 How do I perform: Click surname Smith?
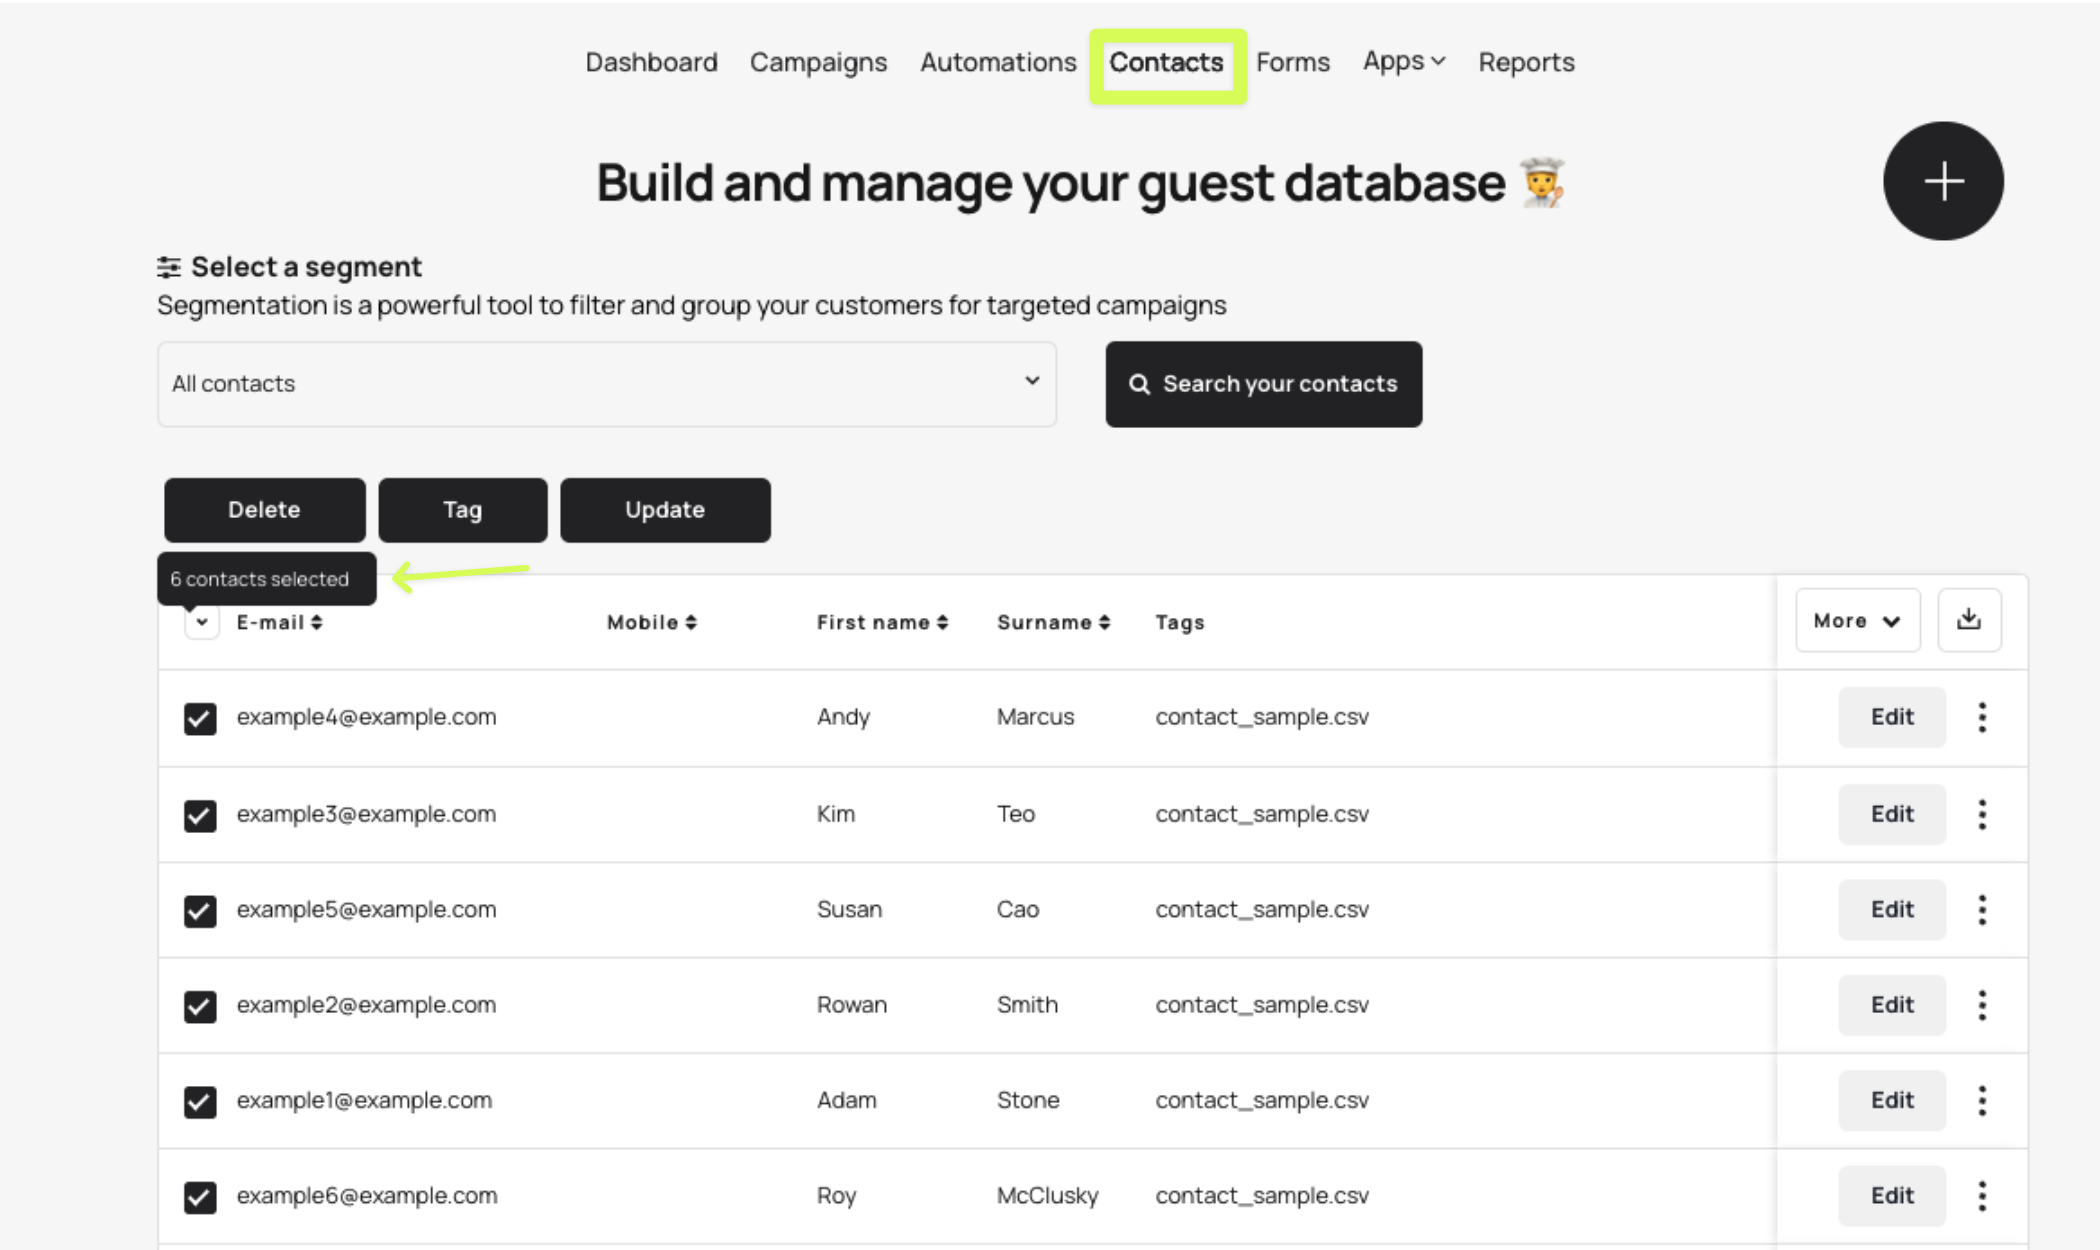pyautogui.click(x=1027, y=1005)
